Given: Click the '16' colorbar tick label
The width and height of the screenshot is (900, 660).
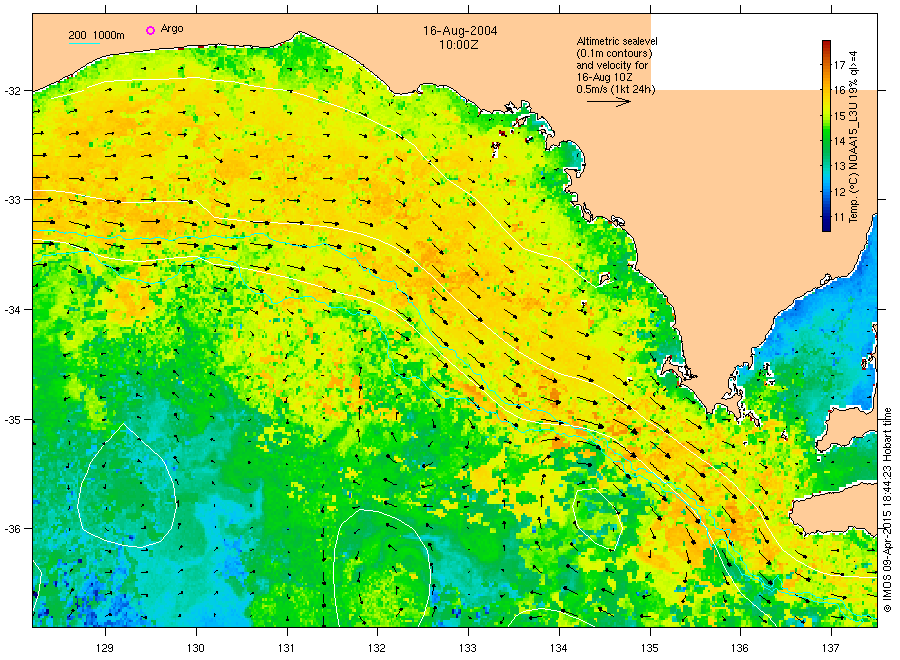Looking at the screenshot, I should (840, 90).
